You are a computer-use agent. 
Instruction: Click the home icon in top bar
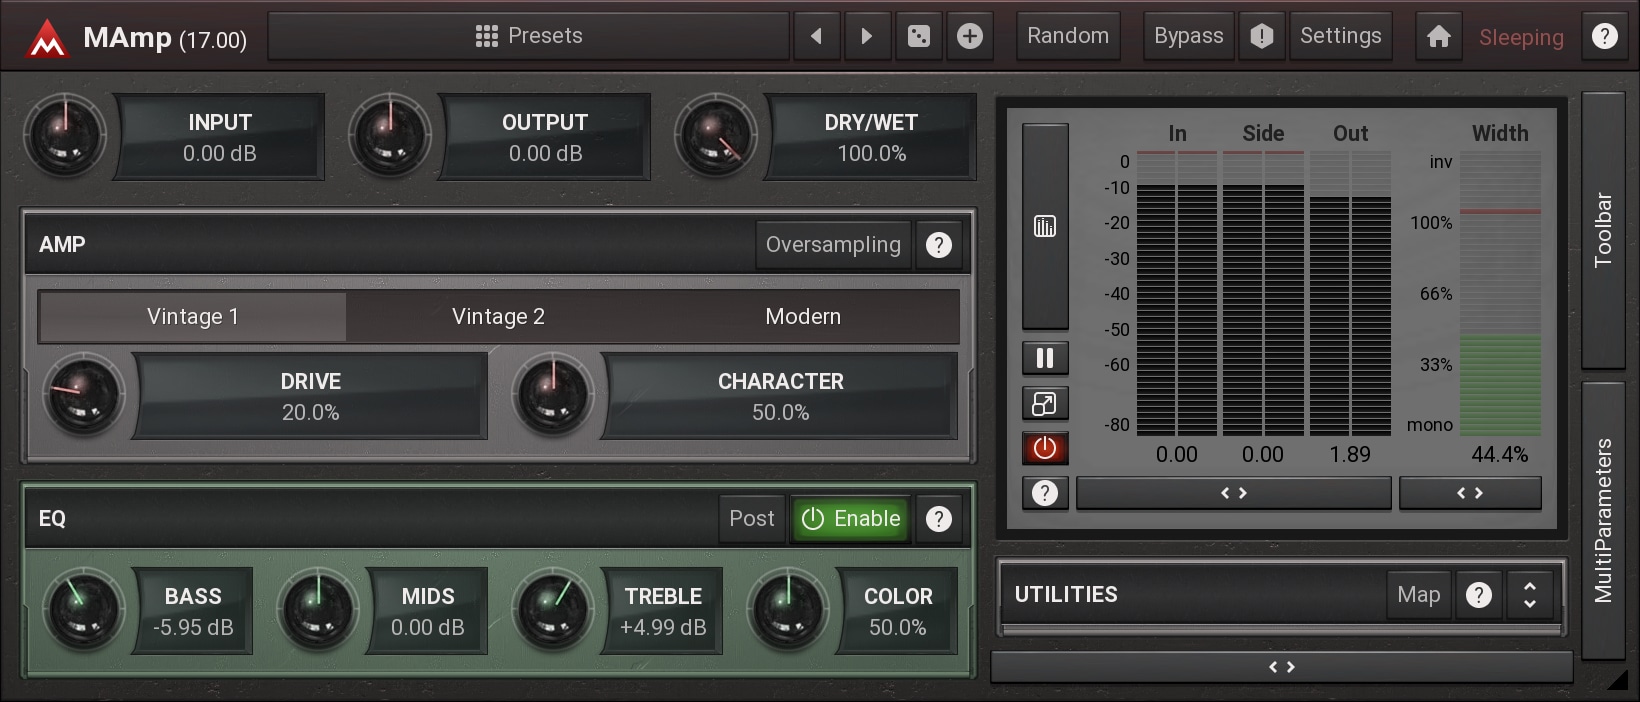[x=1438, y=37]
